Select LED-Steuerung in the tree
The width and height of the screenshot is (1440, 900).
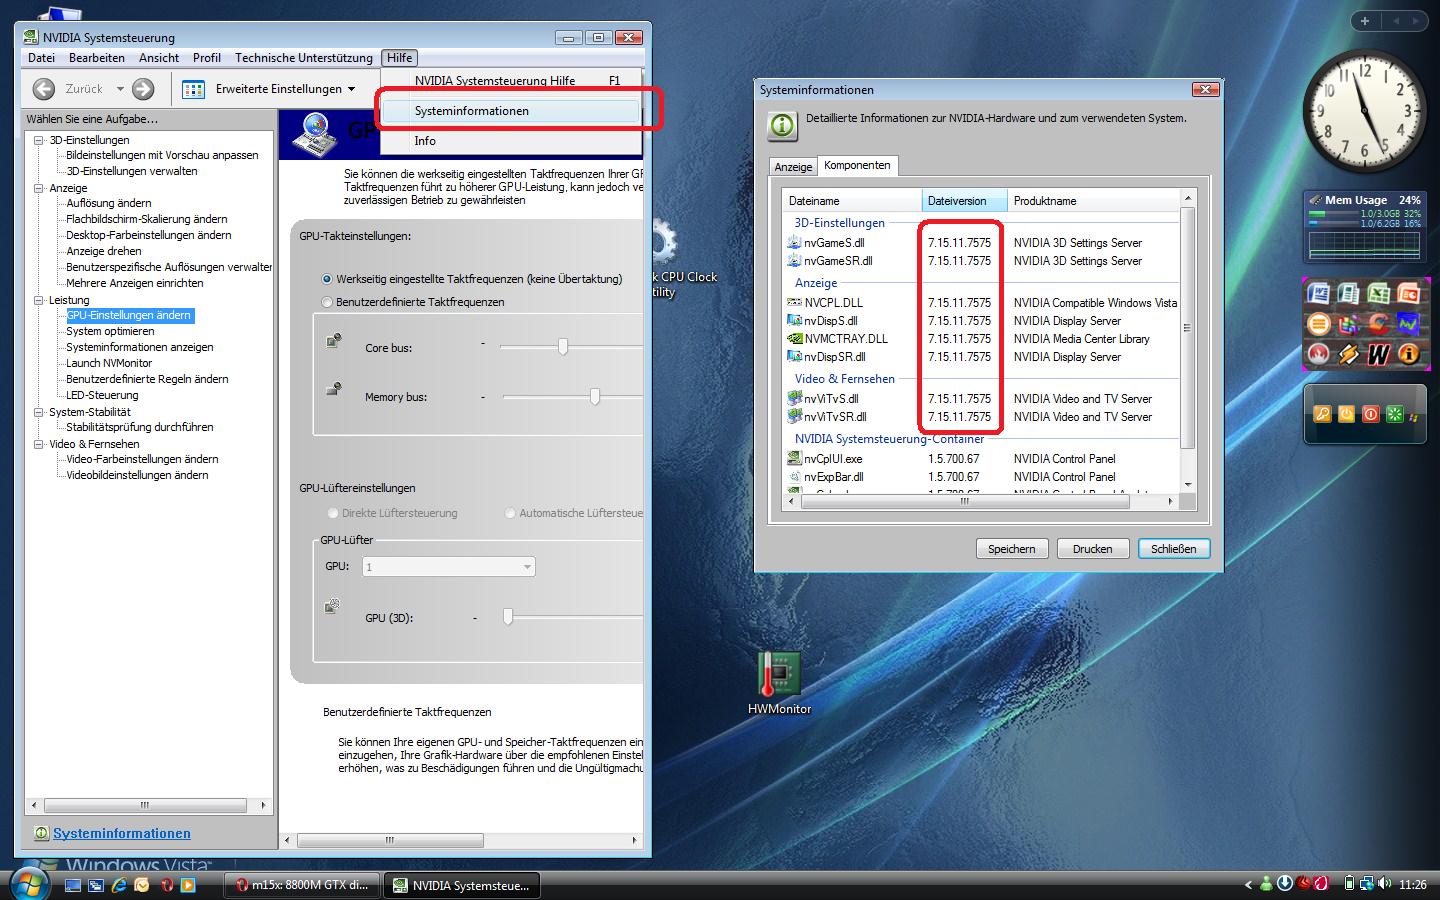coord(102,395)
